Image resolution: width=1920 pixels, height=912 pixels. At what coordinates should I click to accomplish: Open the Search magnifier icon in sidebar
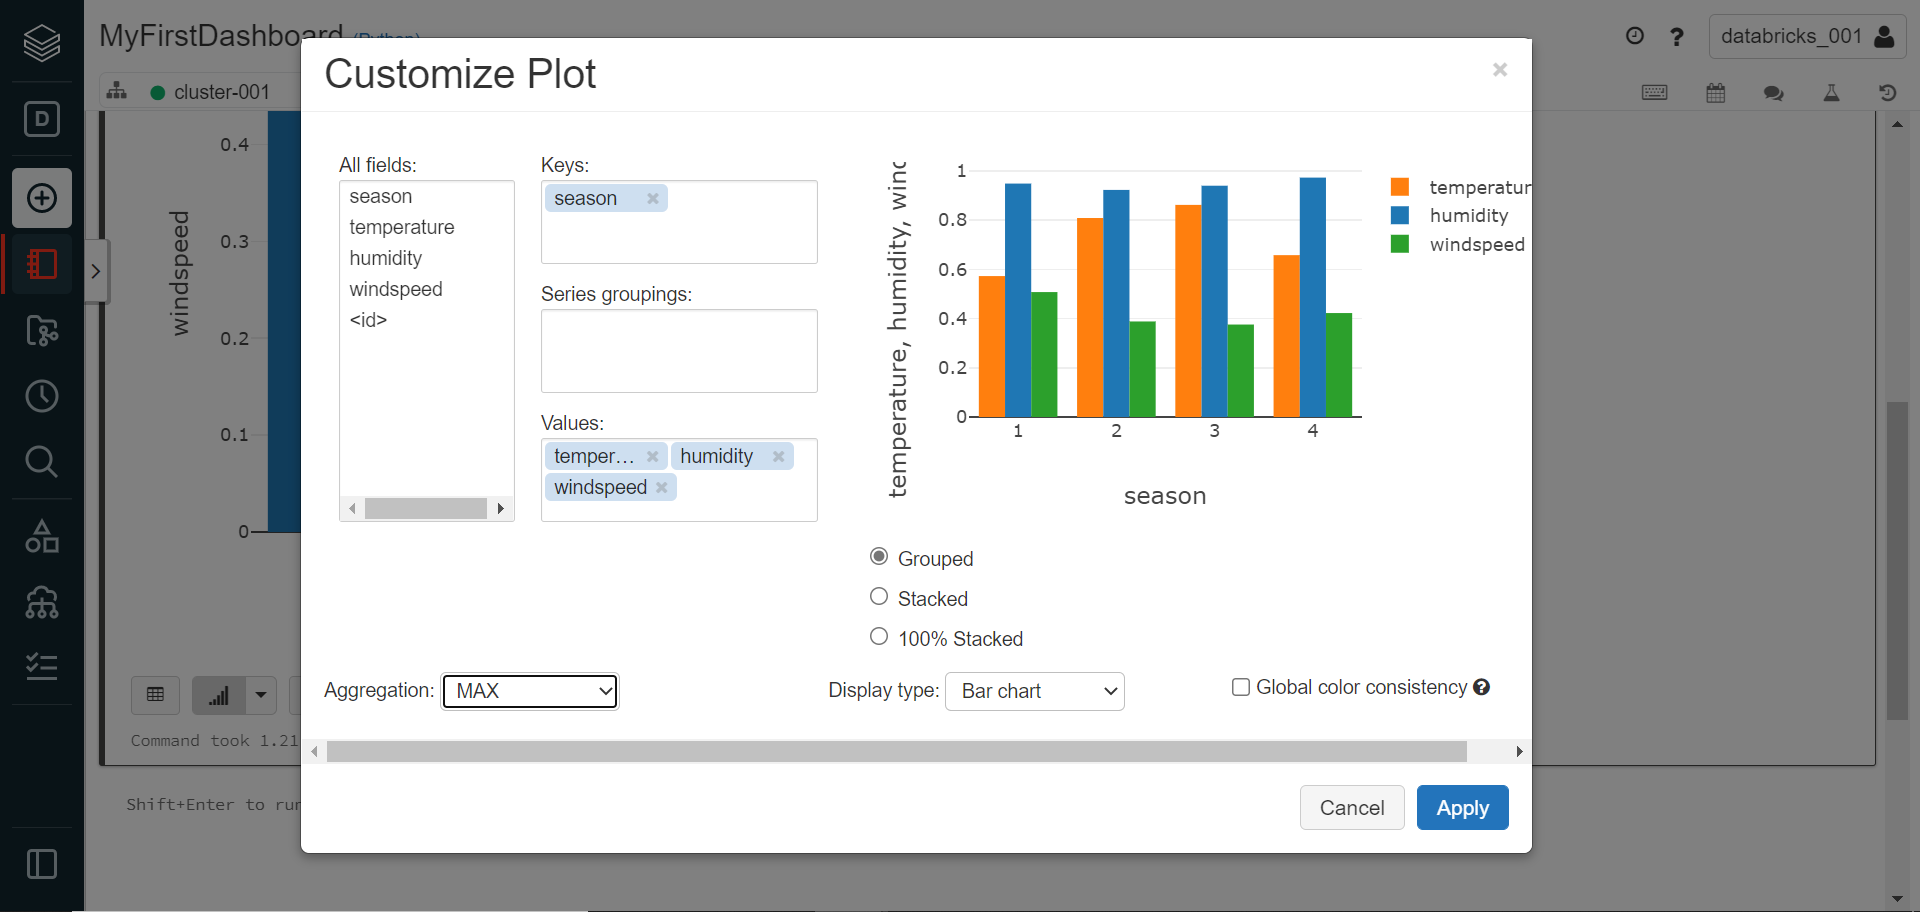[42, 461]
